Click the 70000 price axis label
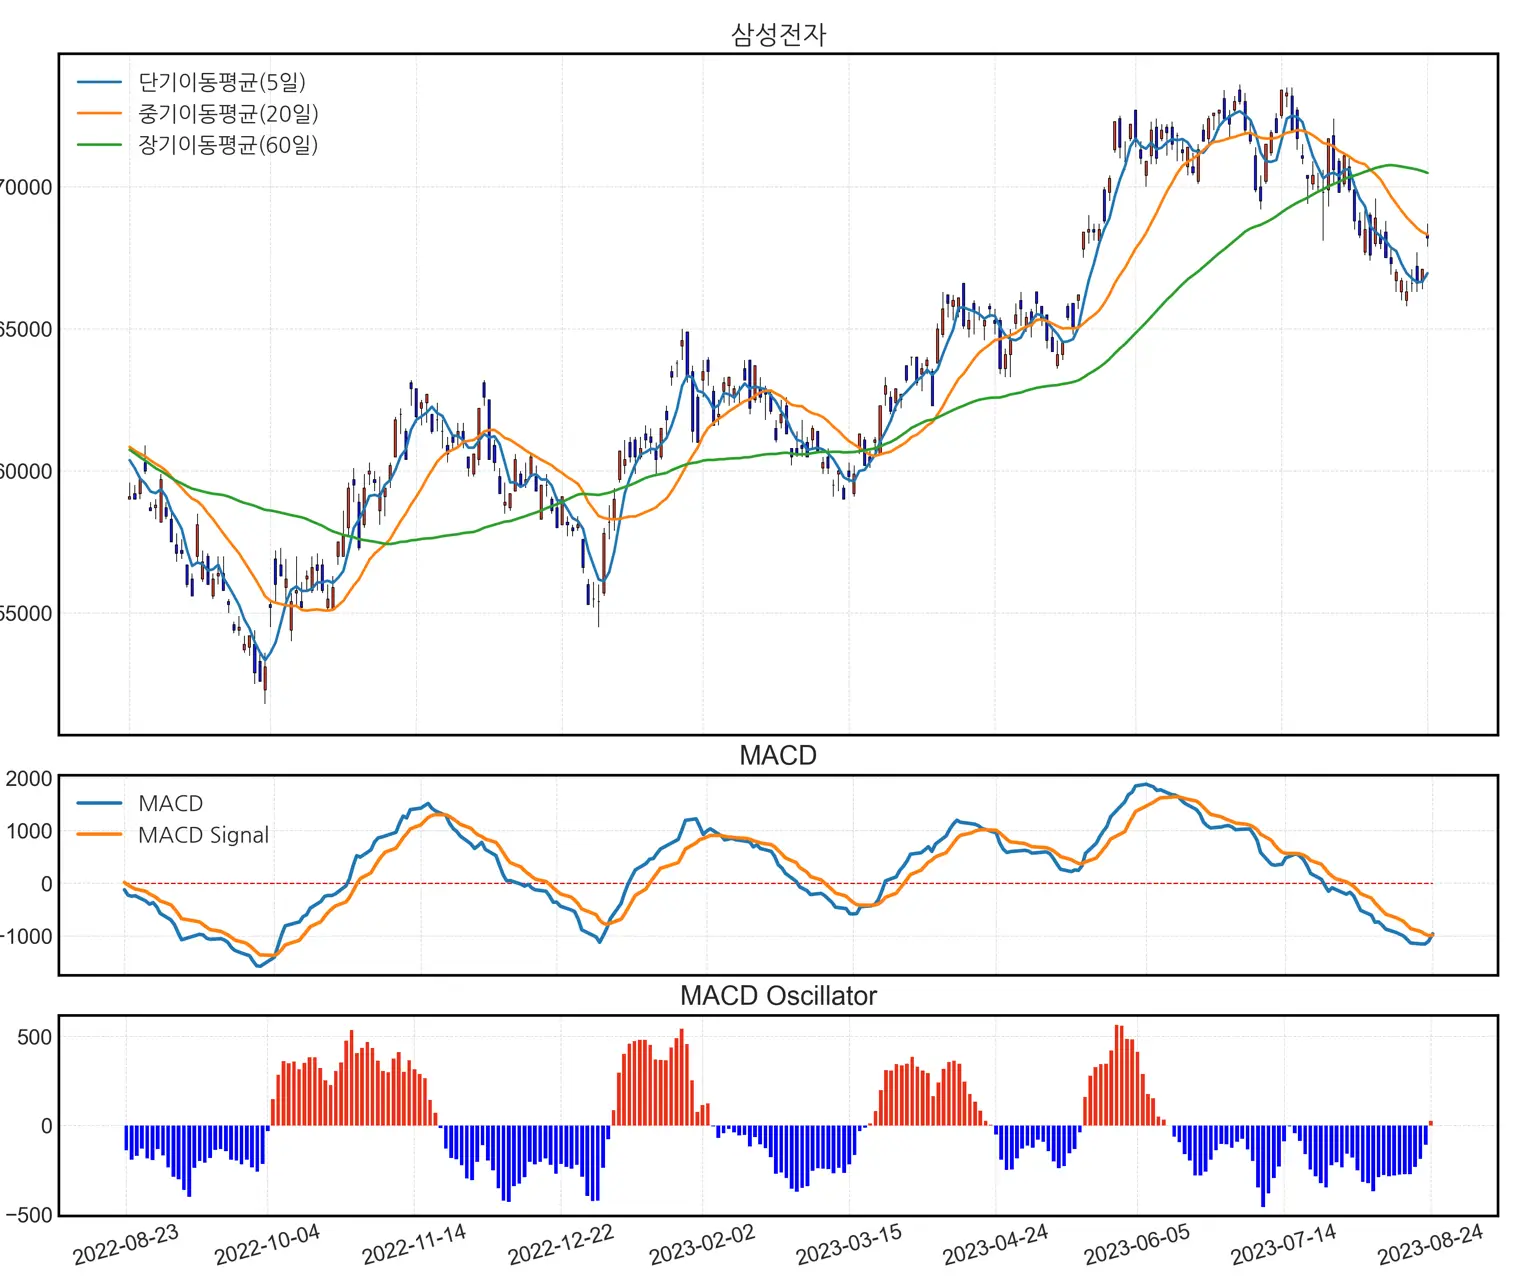This screenshot has width=1536, height=1280. tap(26, 187)
